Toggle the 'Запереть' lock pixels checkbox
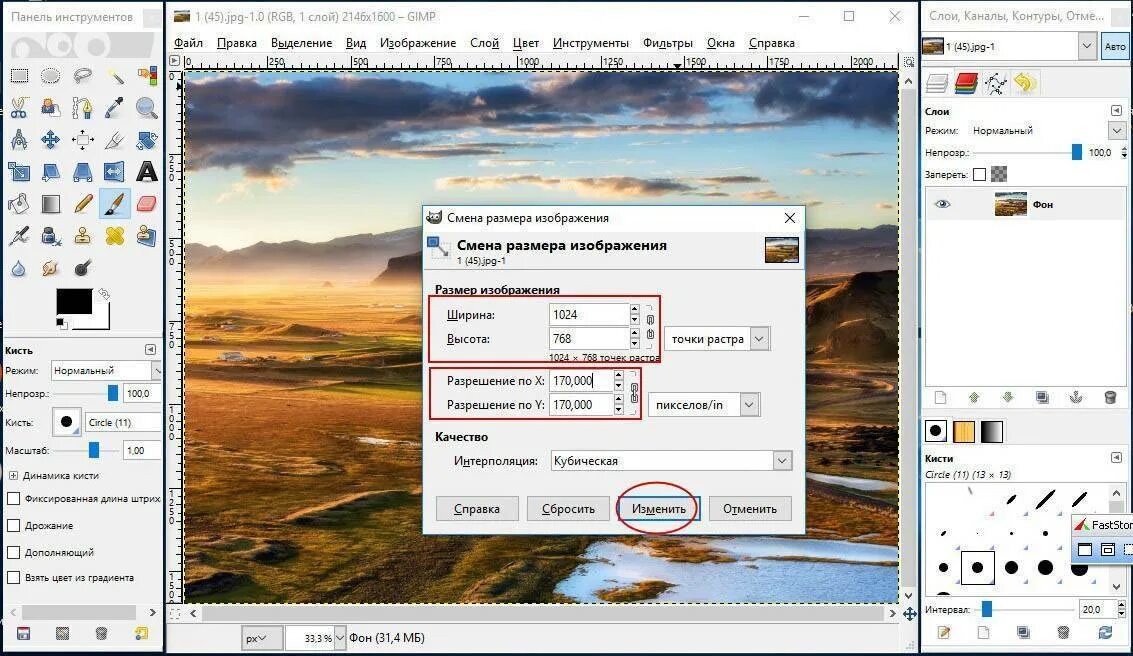 pos(979,174)
